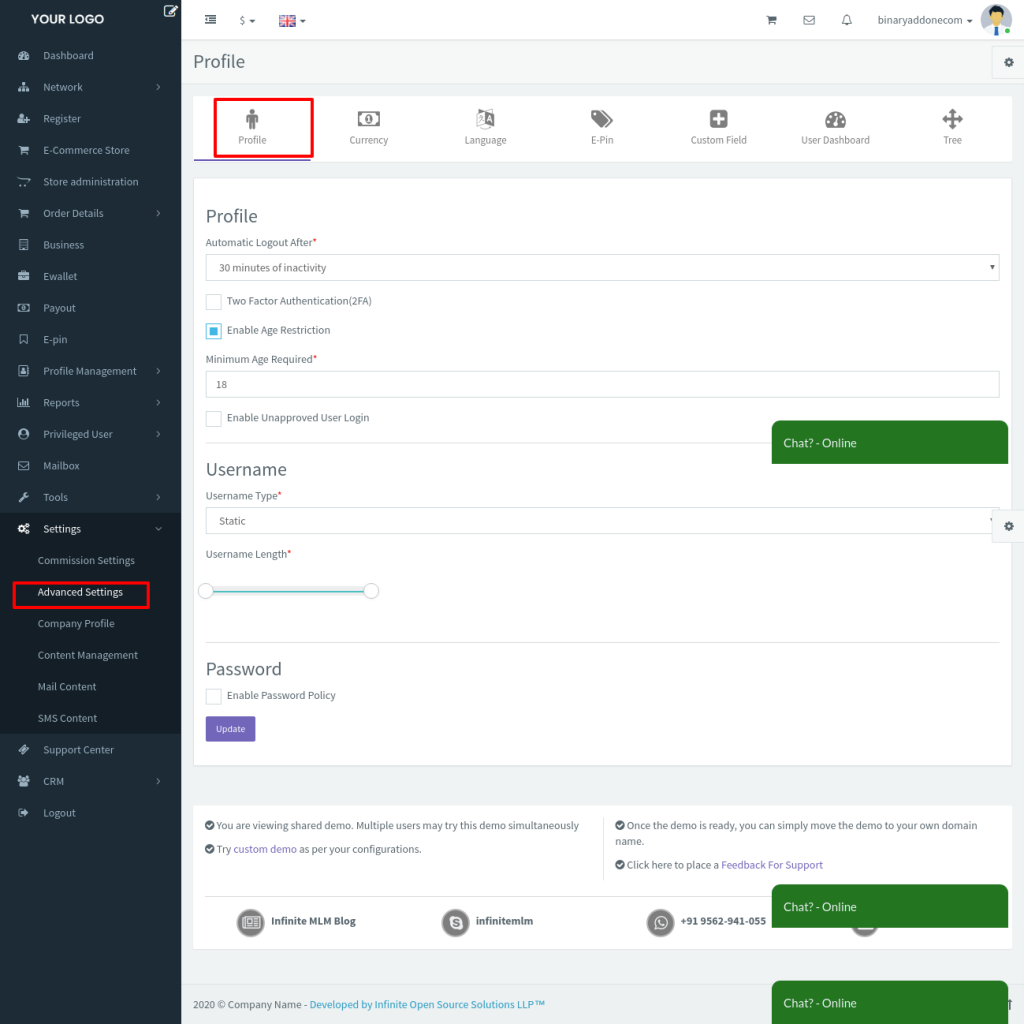Click the Settings gears icon in sidebar
The image size is (1024, 1024).
pos(24,529)
